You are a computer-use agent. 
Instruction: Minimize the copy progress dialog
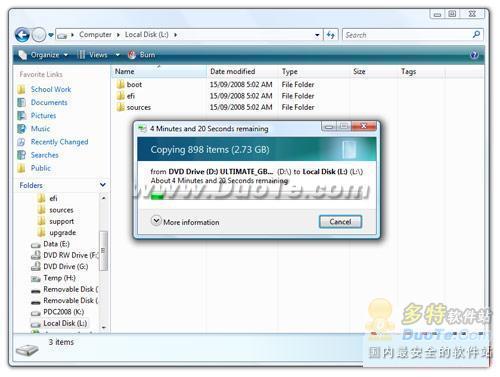click(329, 126)
